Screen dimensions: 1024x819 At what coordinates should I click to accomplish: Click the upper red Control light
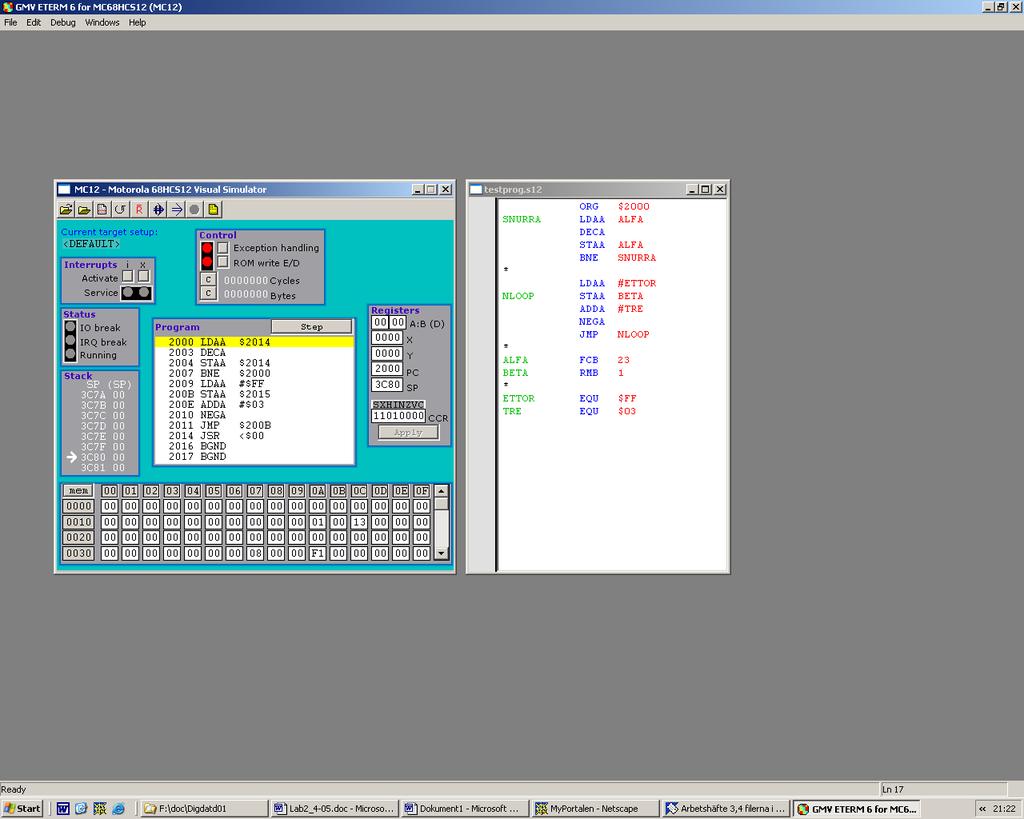coord(207,248)
